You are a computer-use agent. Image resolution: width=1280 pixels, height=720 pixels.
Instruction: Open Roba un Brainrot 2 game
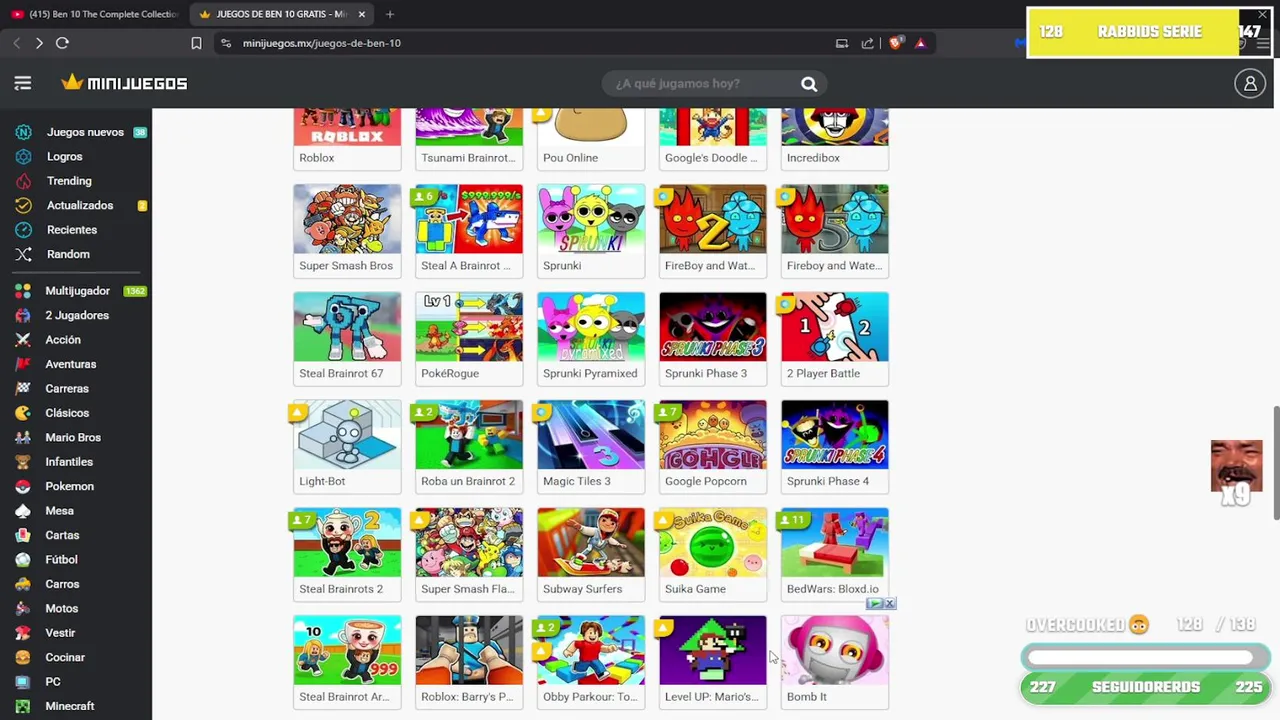469,446
